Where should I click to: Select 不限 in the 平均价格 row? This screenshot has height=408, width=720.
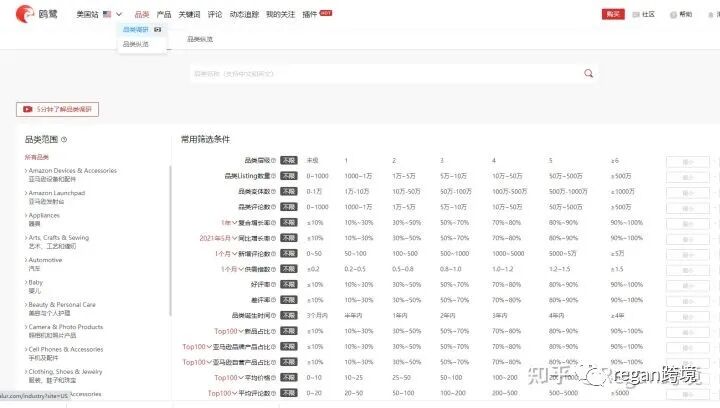click(x=289, y=378)
